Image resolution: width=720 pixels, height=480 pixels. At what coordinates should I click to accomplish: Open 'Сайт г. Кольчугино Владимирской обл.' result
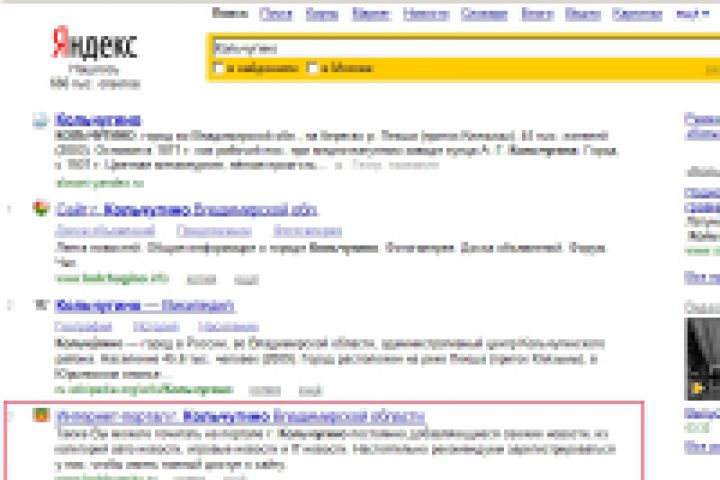[186, 209]
